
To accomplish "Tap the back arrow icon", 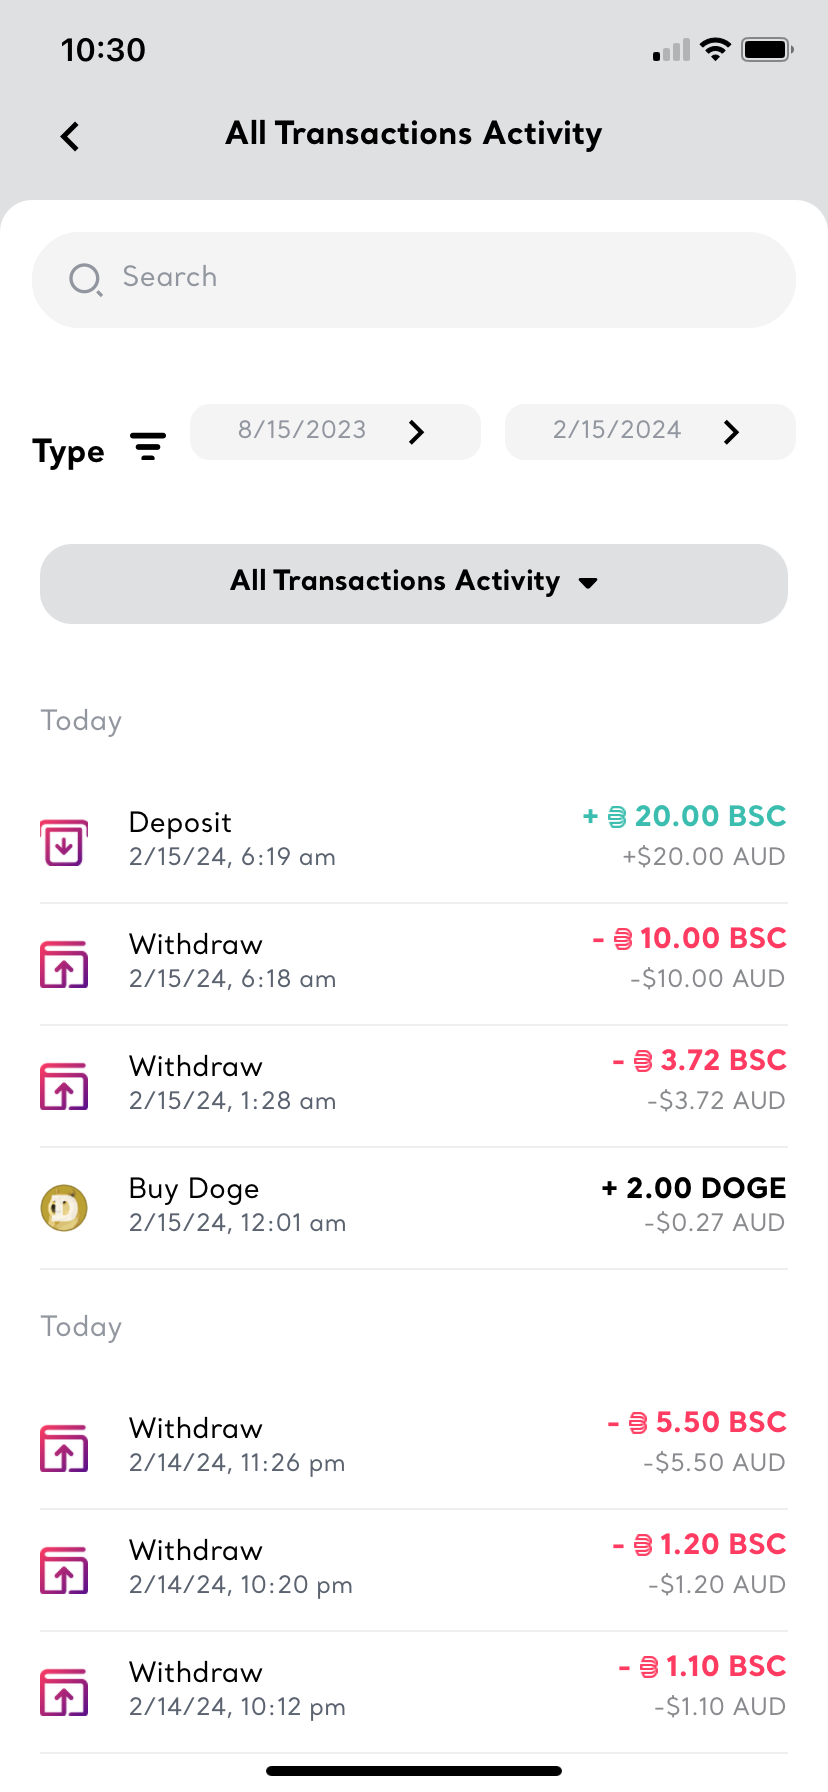I will [70, 136].
